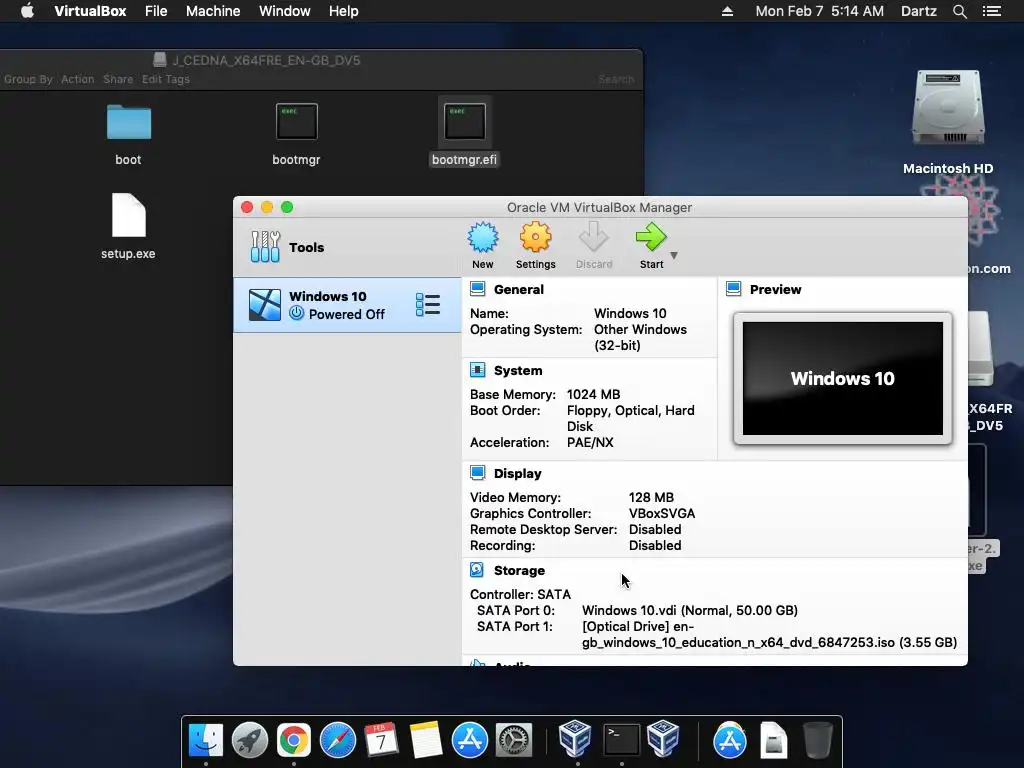Screen dimensions: 1024x768
Task: Click the Storage section disk icon
Action: (x=477, y=570)
